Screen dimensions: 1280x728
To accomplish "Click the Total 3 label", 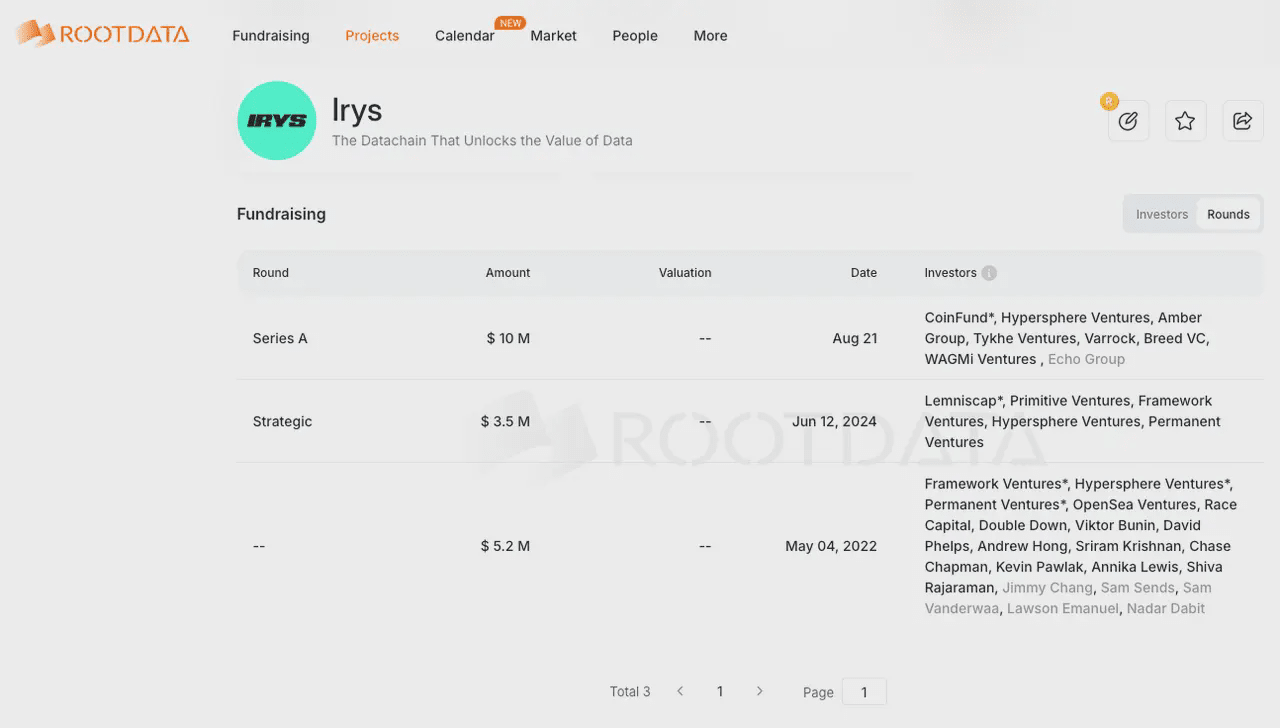I will tap(630, 691).
